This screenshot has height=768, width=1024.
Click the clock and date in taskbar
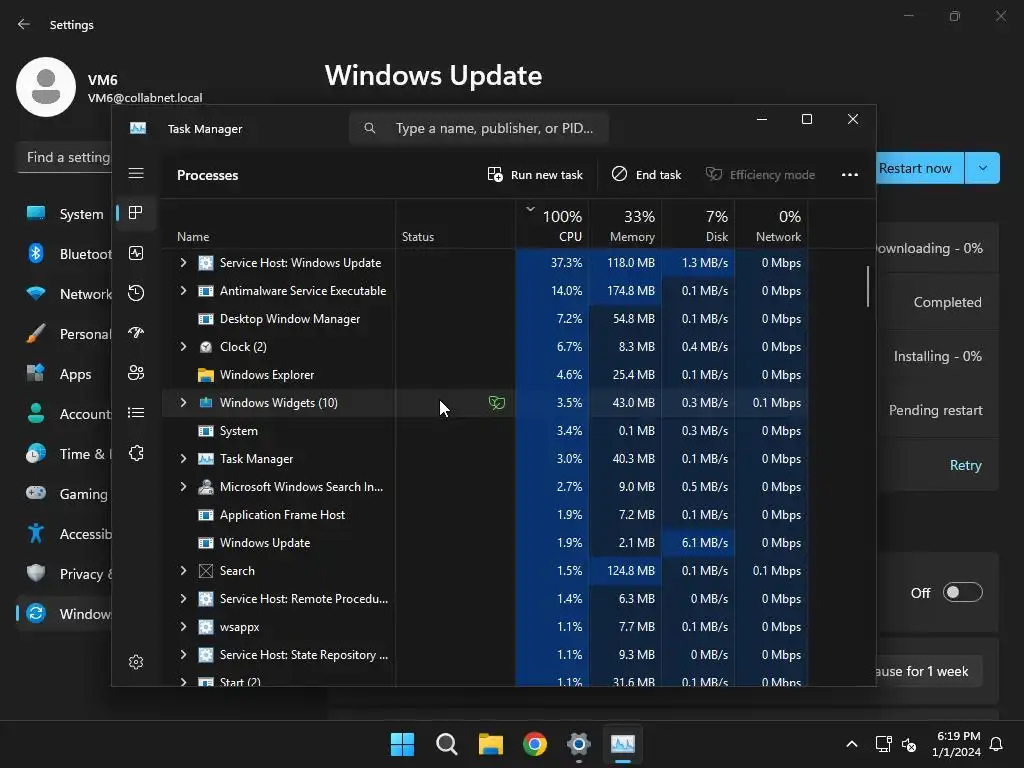[x=956, y=744]
